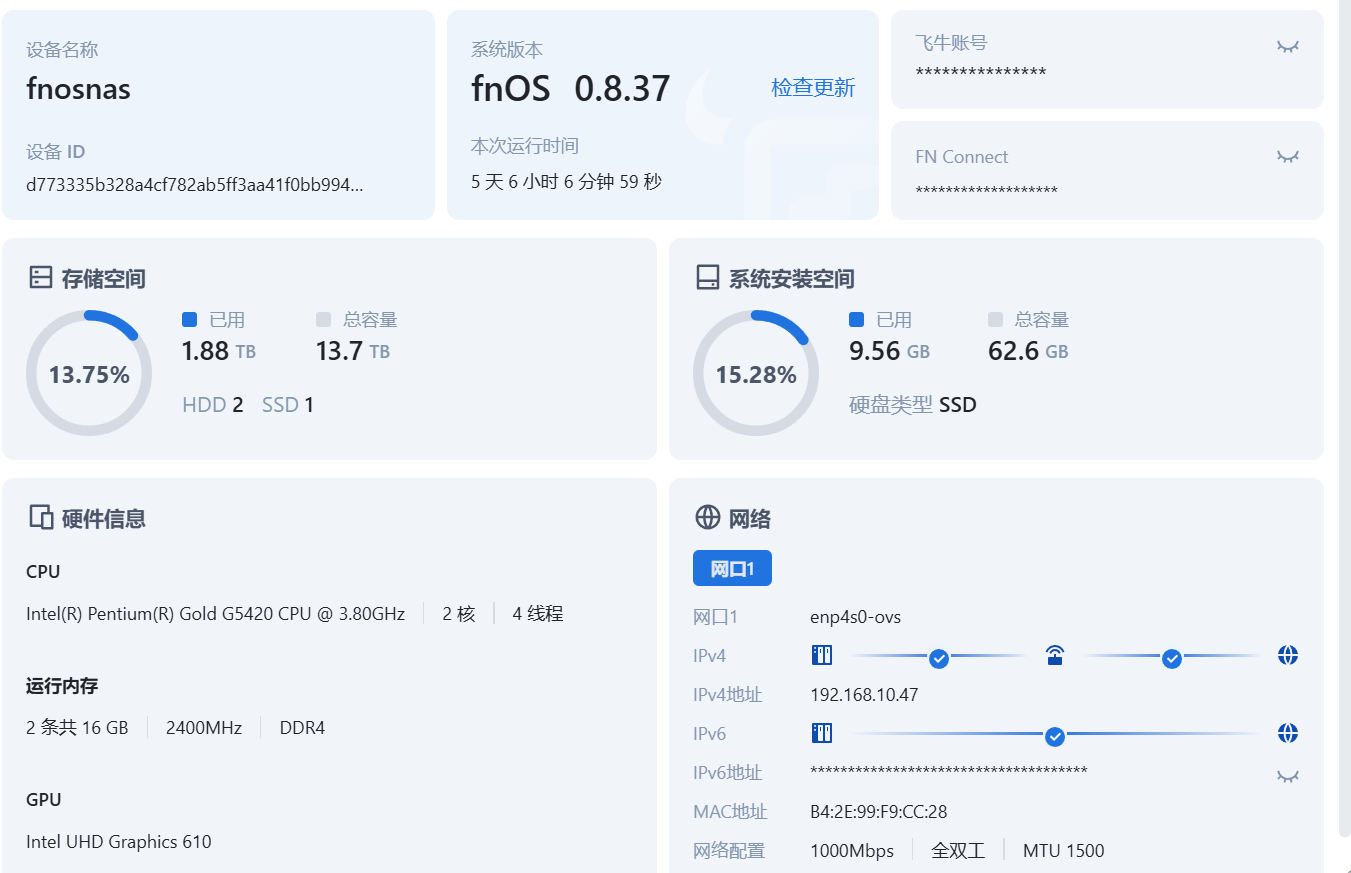
Task: Click the 硬件信息 header icon
Action: click(x=40, y=518)
